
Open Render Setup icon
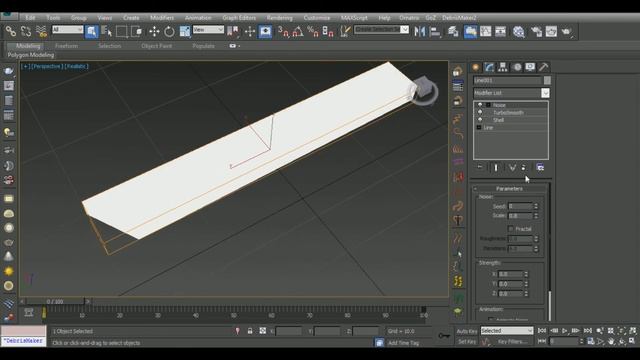click(x=536, y=31)
